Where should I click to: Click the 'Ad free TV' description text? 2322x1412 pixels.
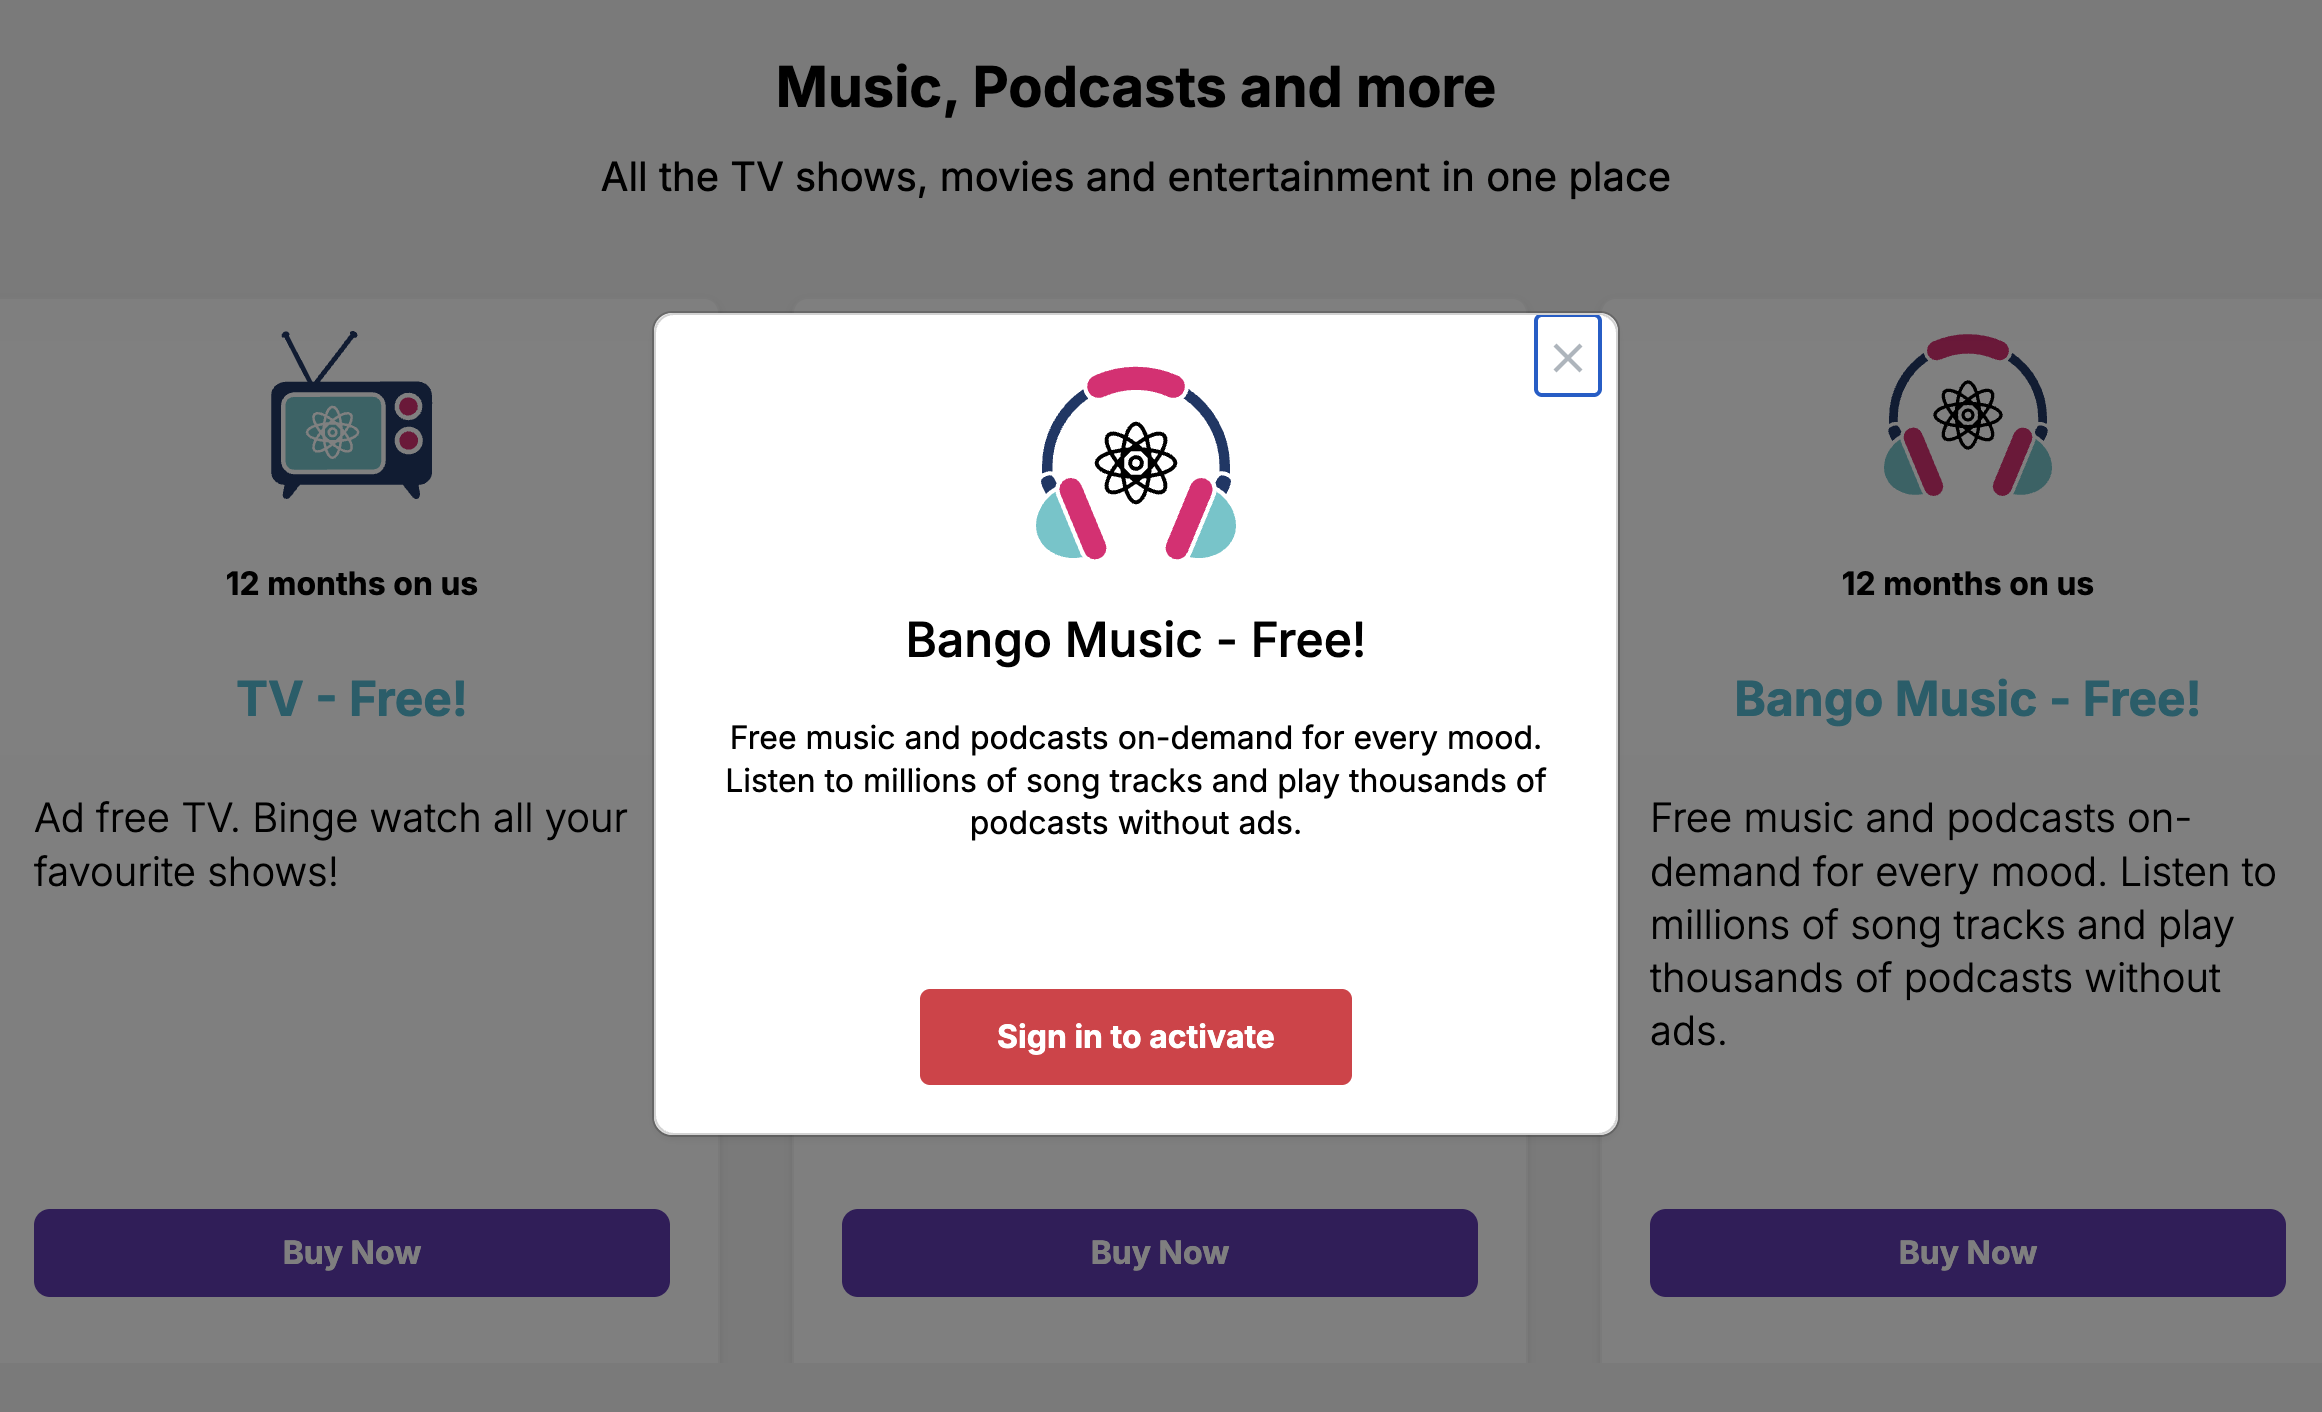pyautogui.click(x=330, y=845)
